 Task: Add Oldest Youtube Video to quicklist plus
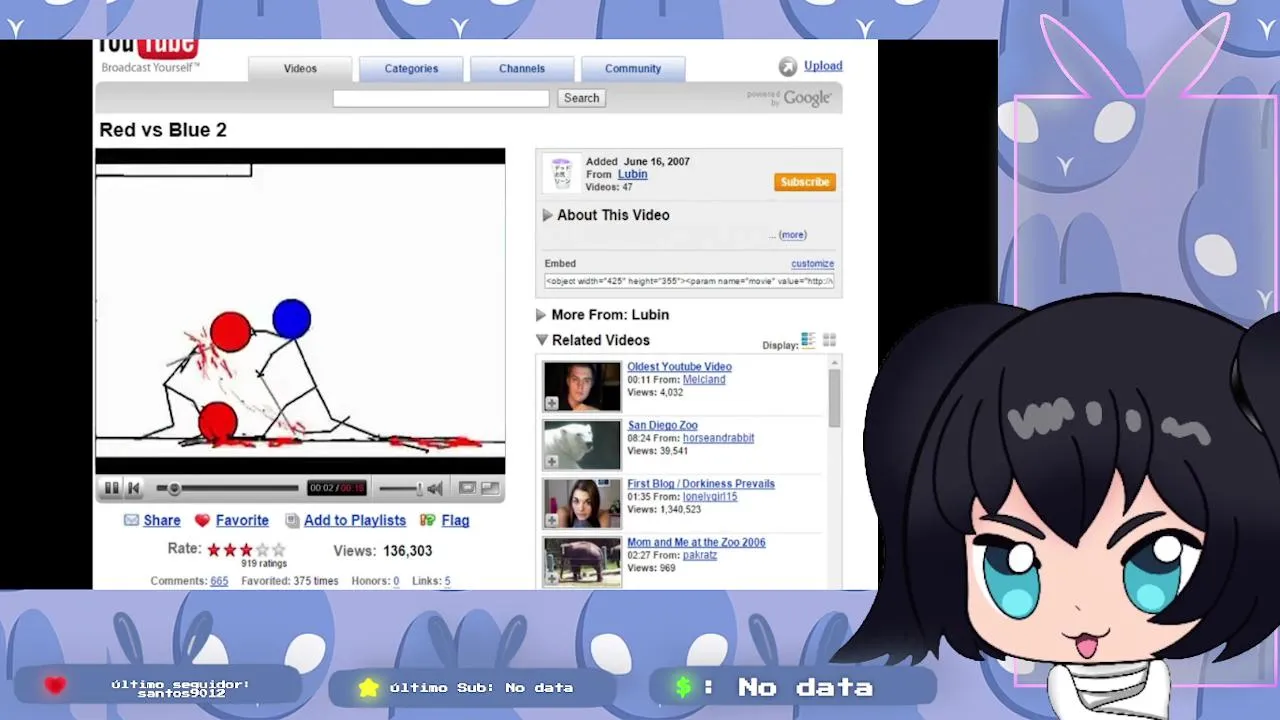tap(551, 403)
